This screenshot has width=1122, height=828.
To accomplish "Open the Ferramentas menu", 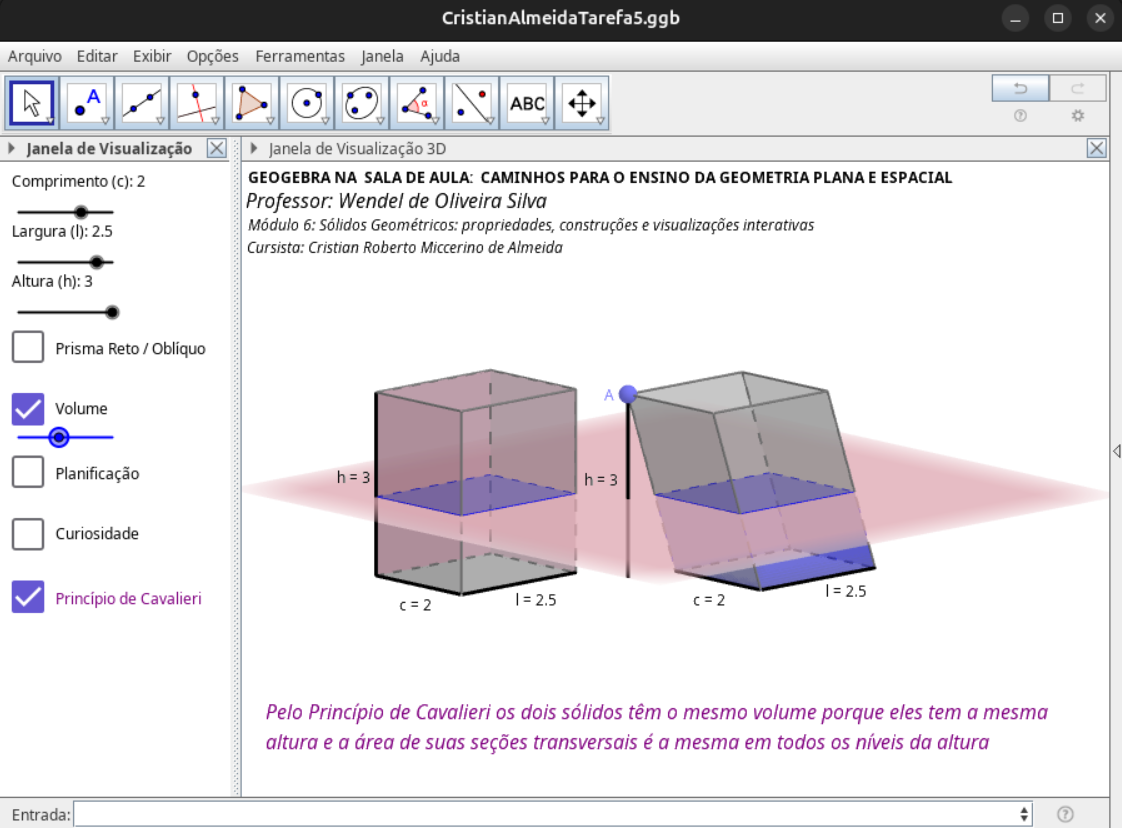I will [299, 56].
